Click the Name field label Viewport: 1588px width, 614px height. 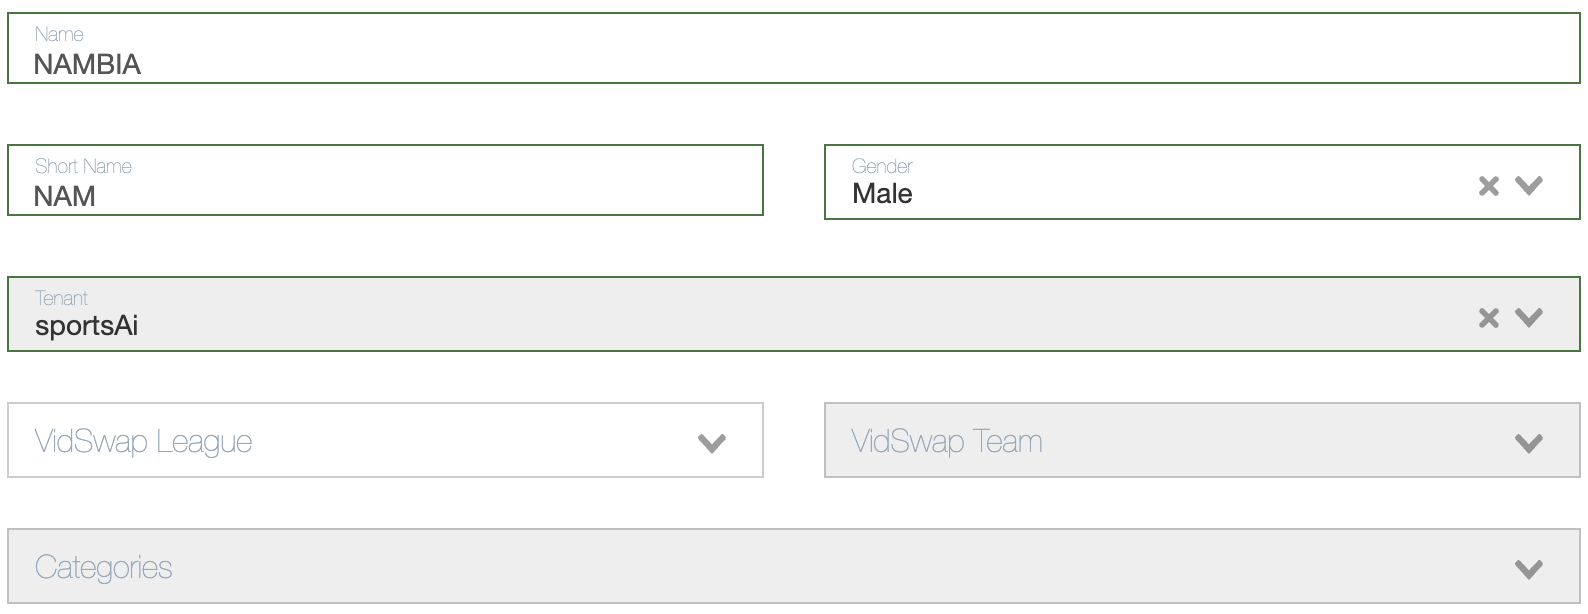point(59,34)
